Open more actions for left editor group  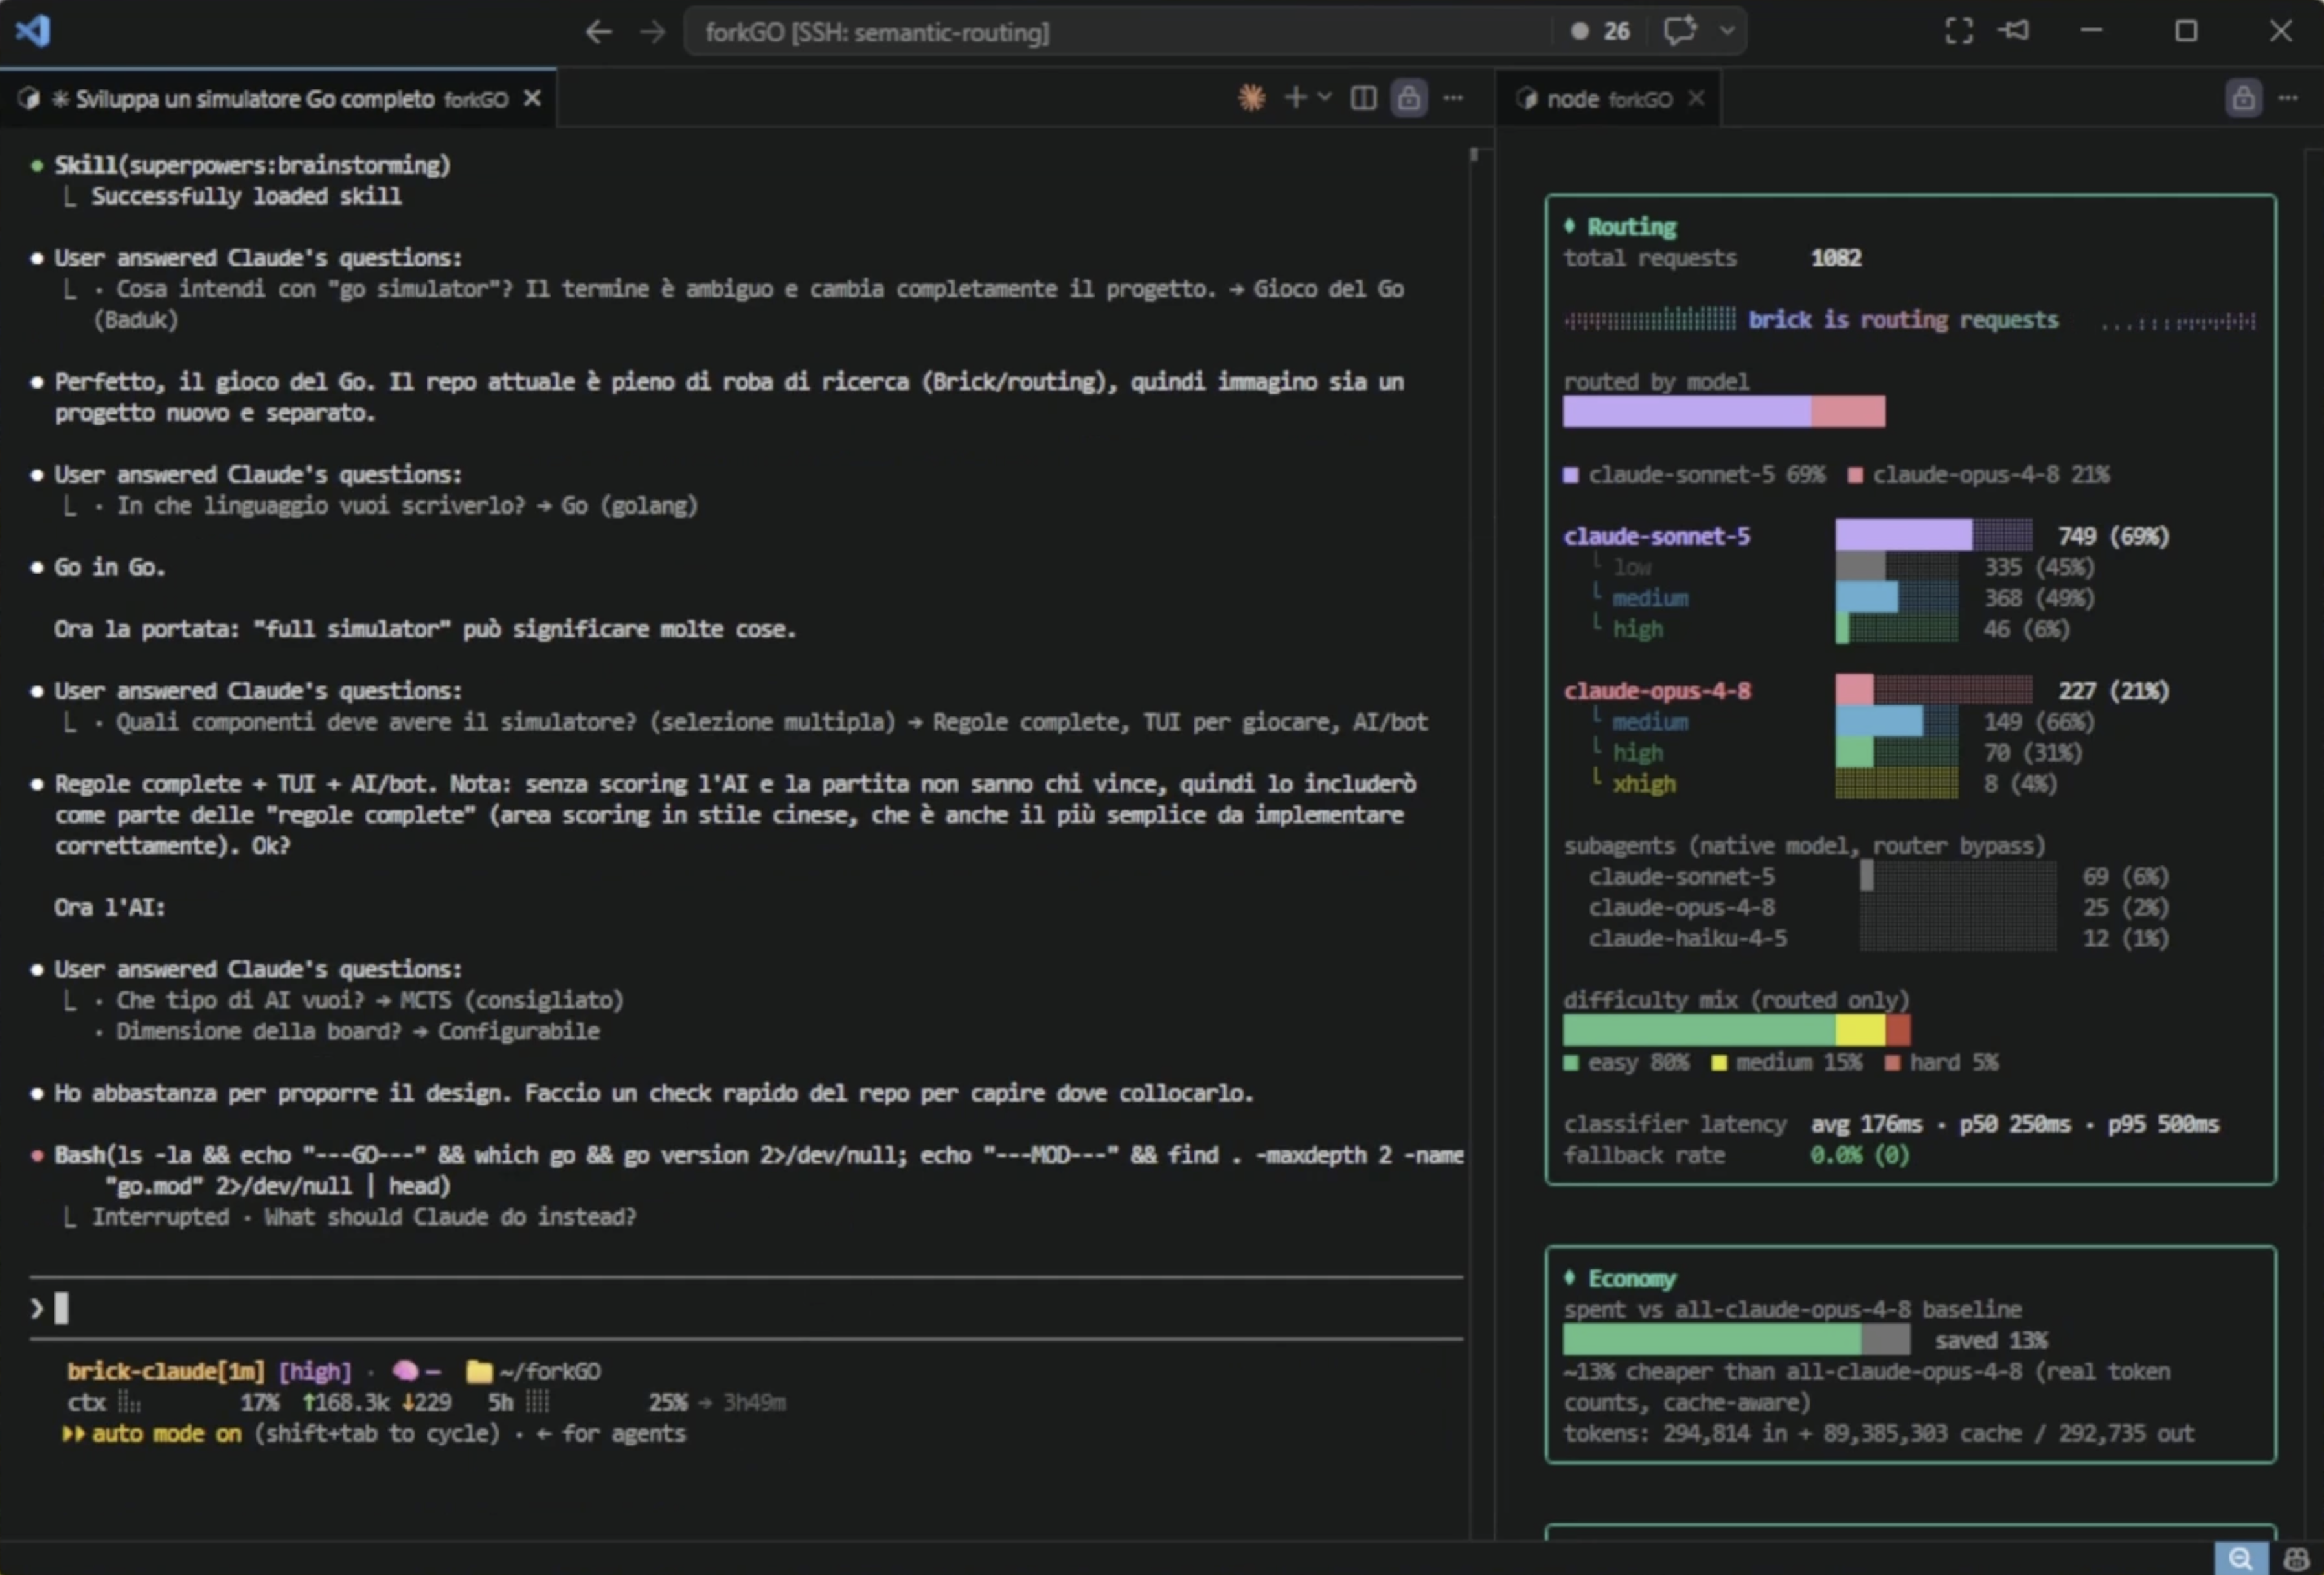click(x=1453, y=98)
